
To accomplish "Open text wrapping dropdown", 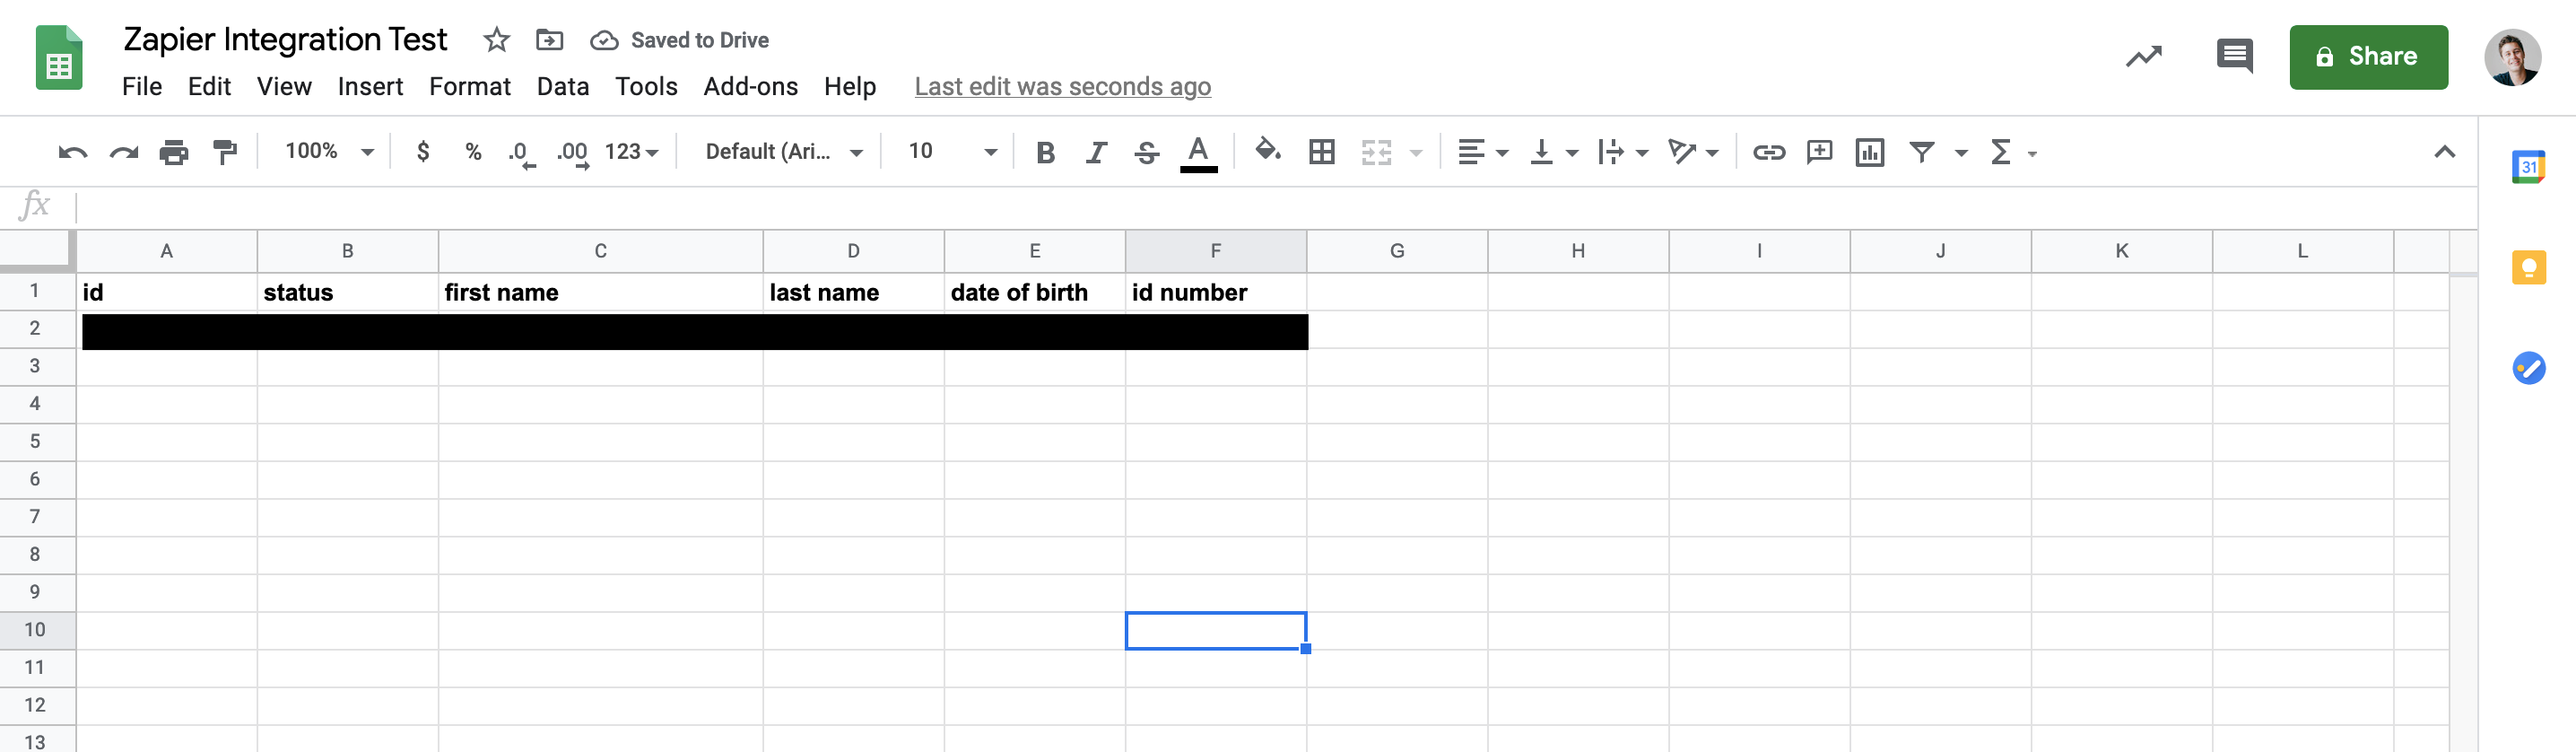I will pos(1623,152).
